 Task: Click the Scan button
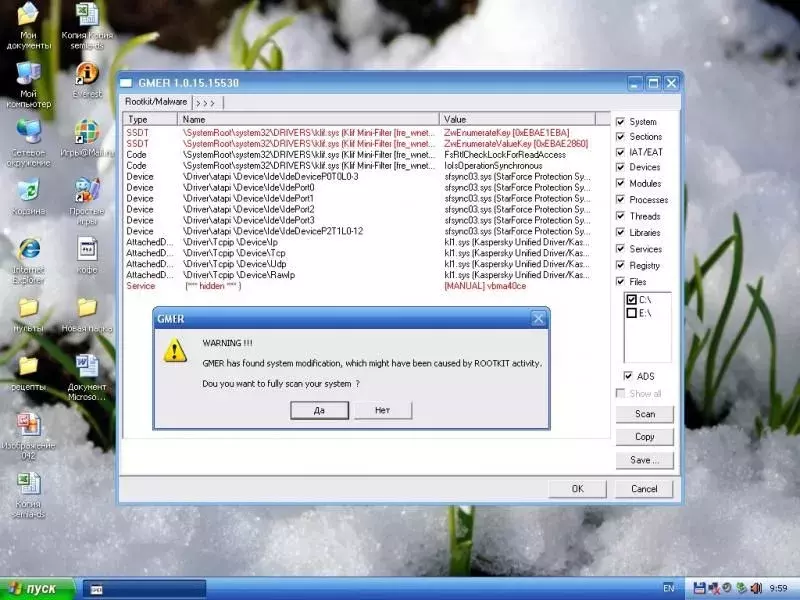(x=645, y=414)
